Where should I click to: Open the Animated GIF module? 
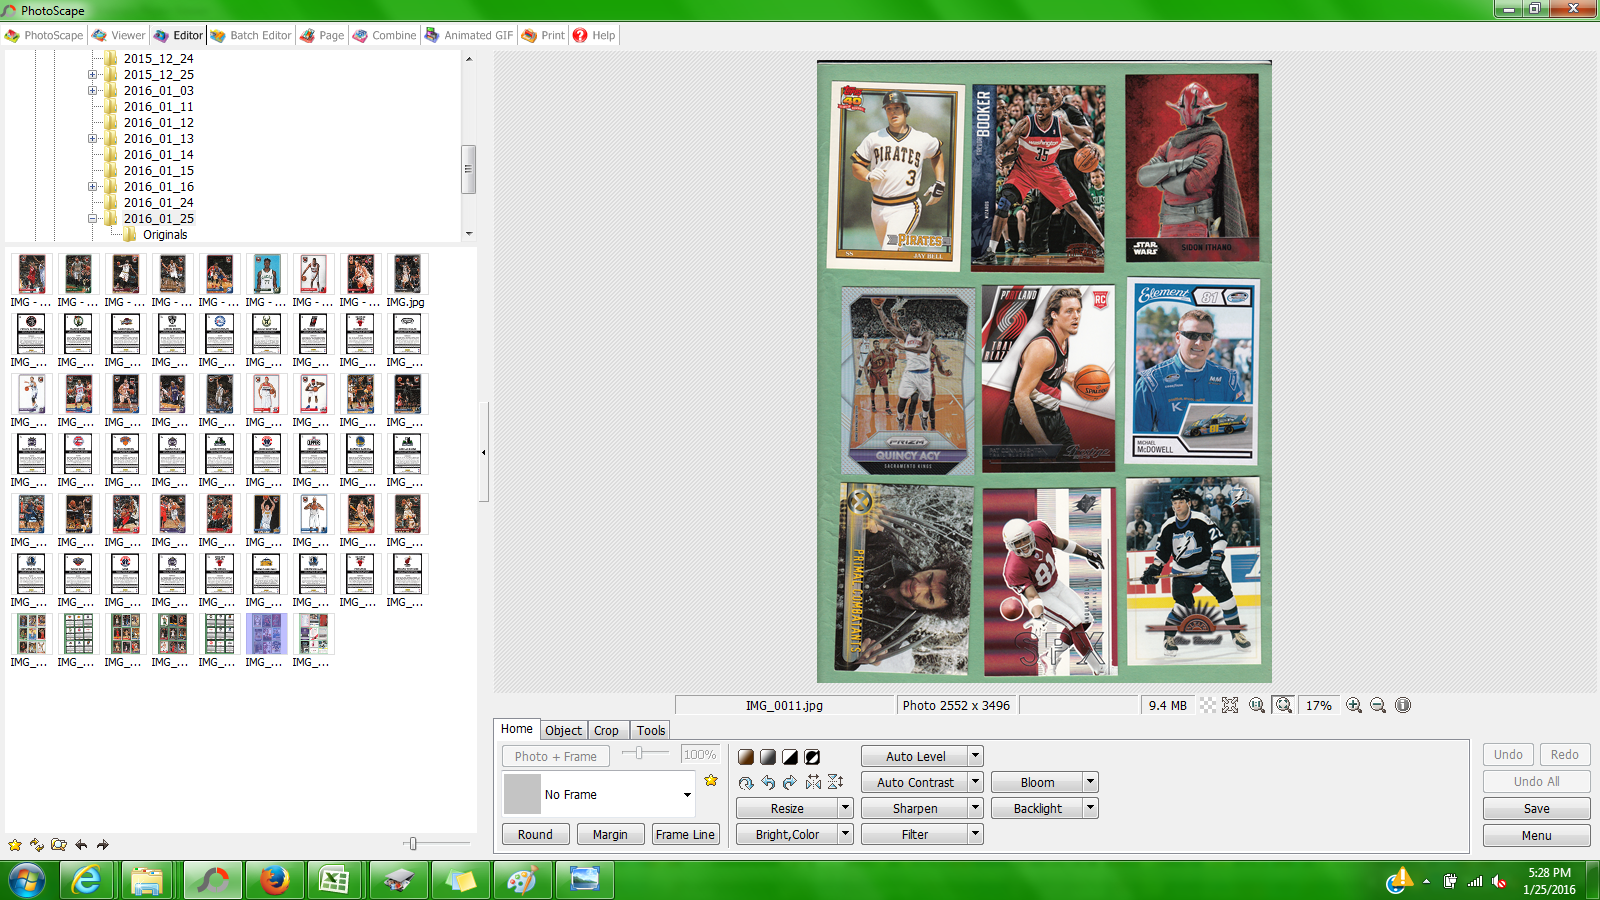pos(469,35)
